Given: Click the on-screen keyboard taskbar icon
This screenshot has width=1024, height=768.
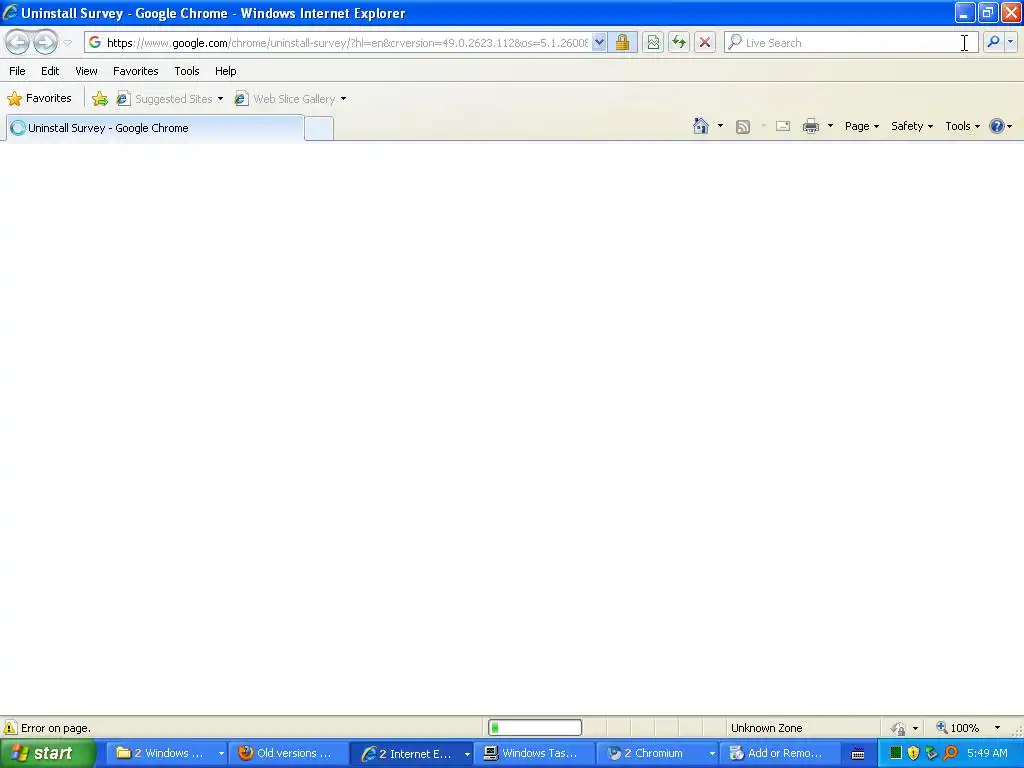Looking at the screenshot, I should pyautogui.click(x=858, y=754).
